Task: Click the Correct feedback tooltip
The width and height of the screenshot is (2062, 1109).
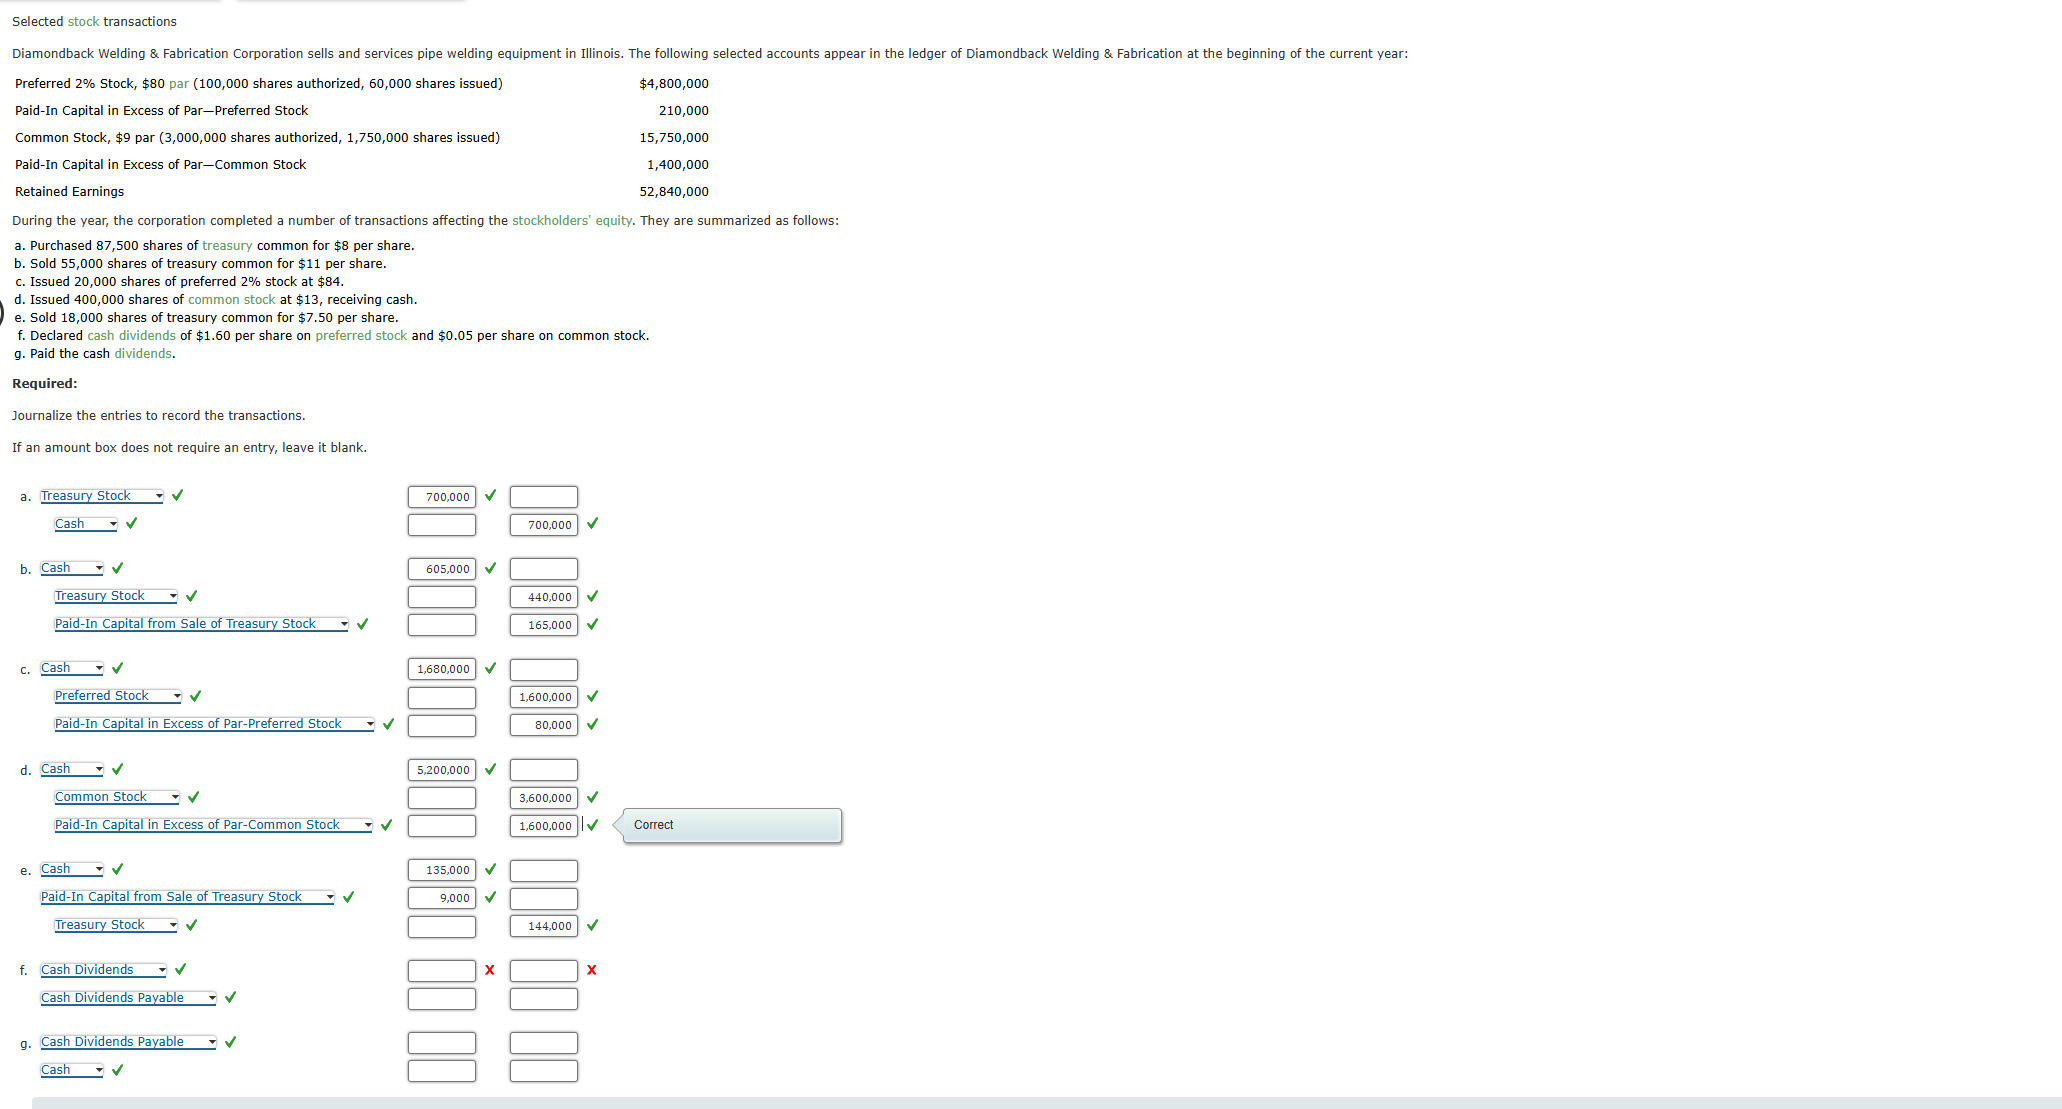Action: (732, 825)
